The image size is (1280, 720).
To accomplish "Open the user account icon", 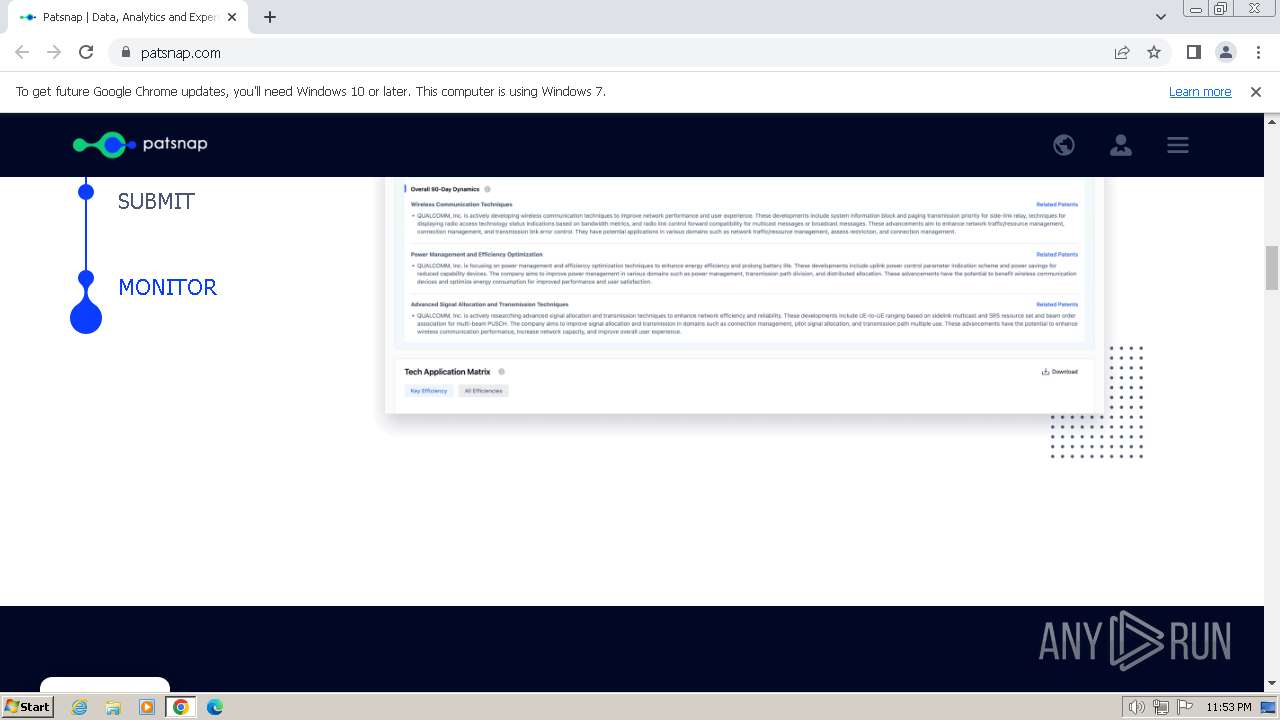I will [1121, 145].
